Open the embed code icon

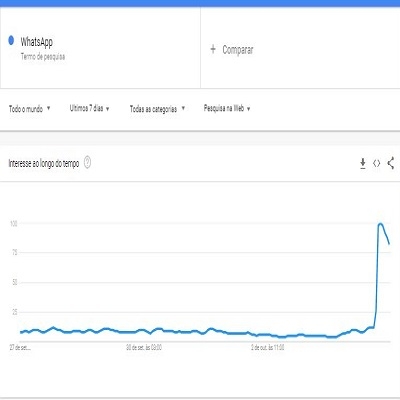(x=377, y=163)
